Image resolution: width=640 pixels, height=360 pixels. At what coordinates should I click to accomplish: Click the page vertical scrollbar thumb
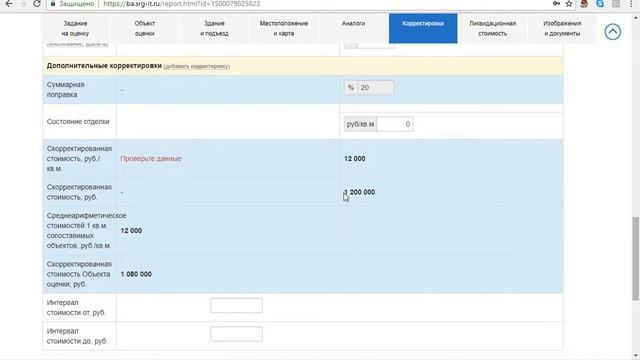636,259
